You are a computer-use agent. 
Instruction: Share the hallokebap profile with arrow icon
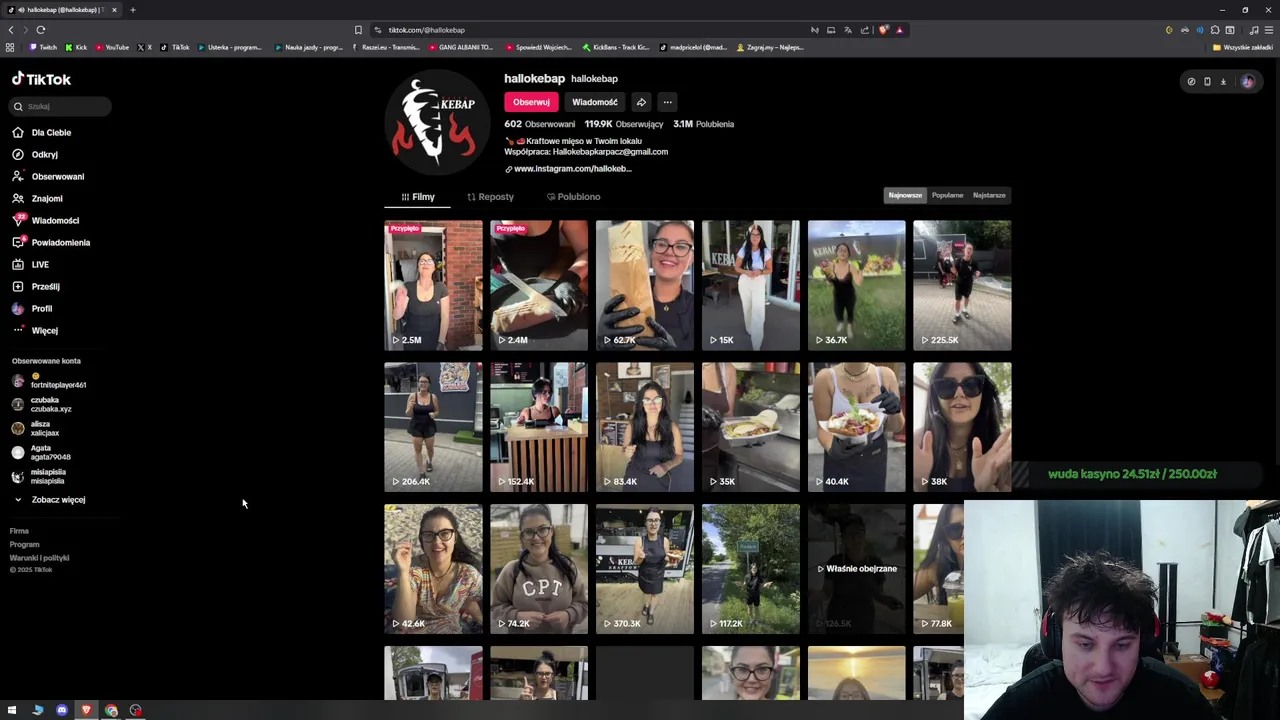pyautogui.click(x=641, y=102)
